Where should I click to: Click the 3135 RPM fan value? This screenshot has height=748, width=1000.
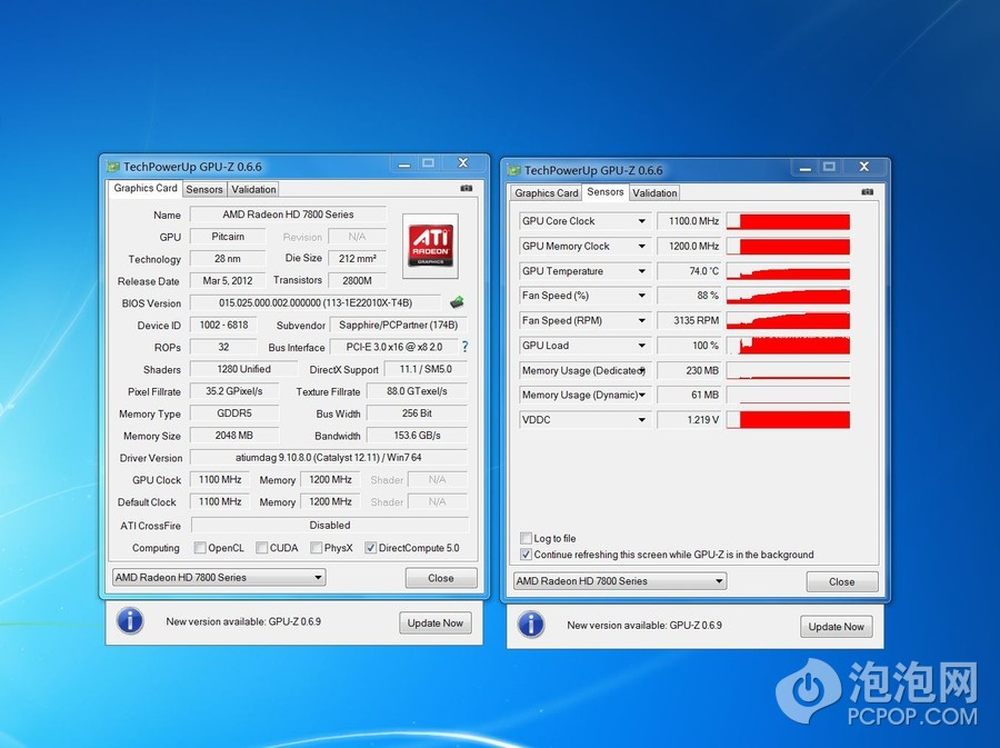[689, 321]
